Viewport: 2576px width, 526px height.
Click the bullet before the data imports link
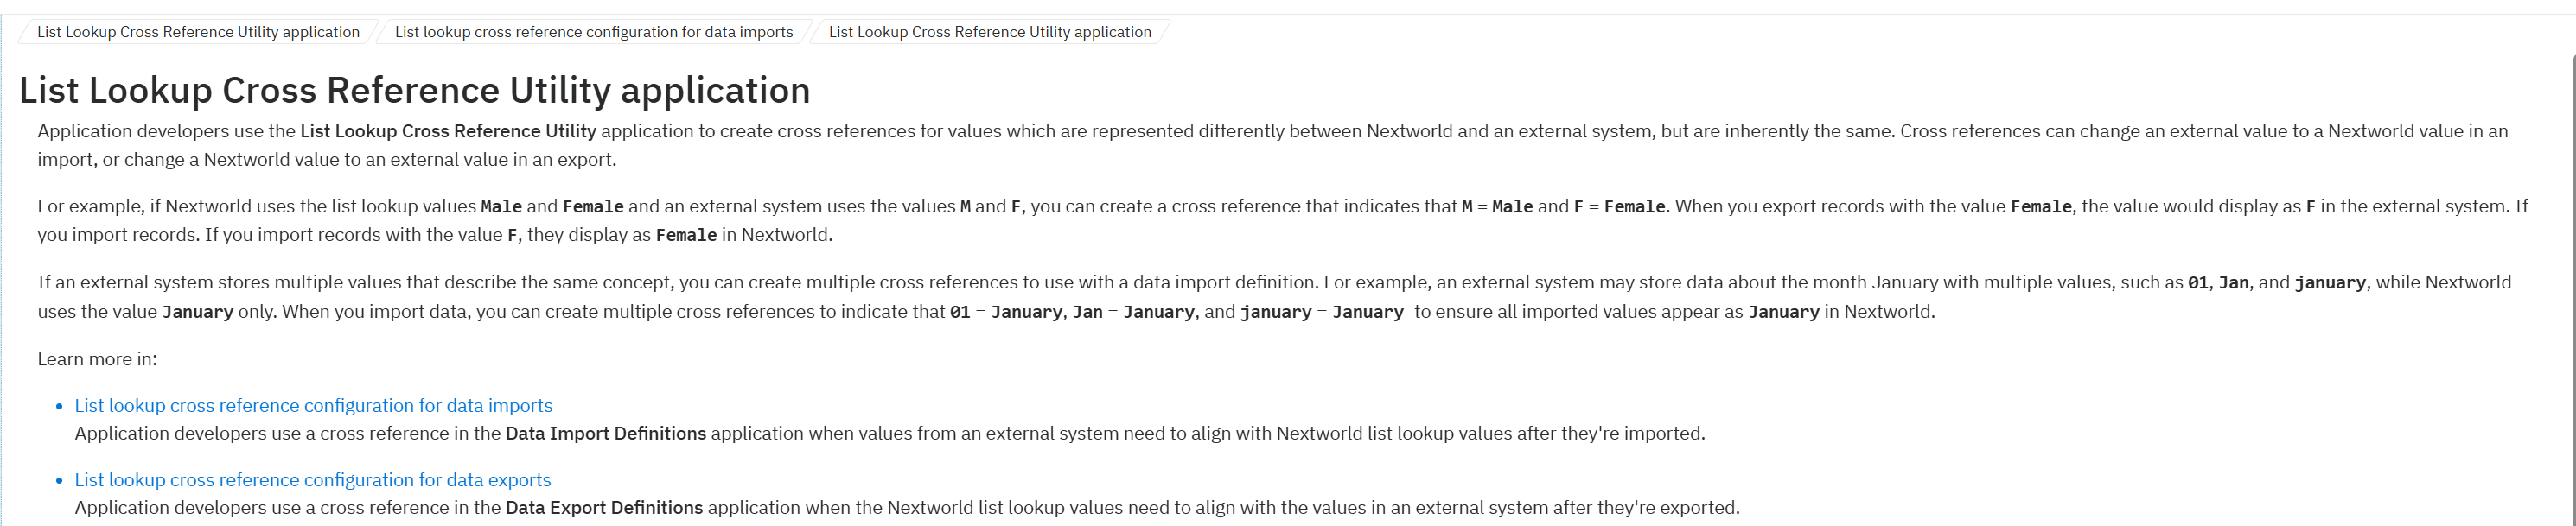click(60, 406)
